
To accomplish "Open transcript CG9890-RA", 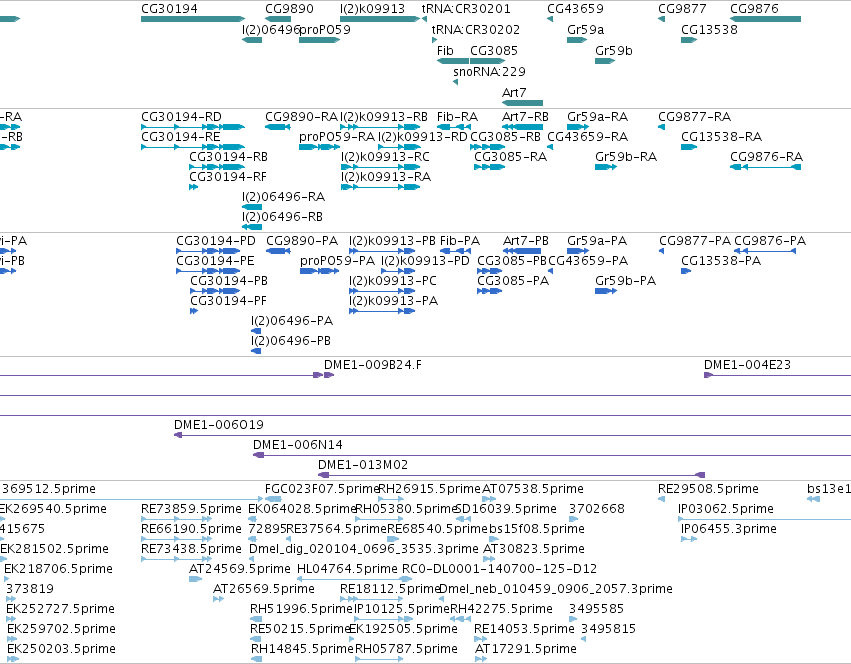I will point(278,127).
